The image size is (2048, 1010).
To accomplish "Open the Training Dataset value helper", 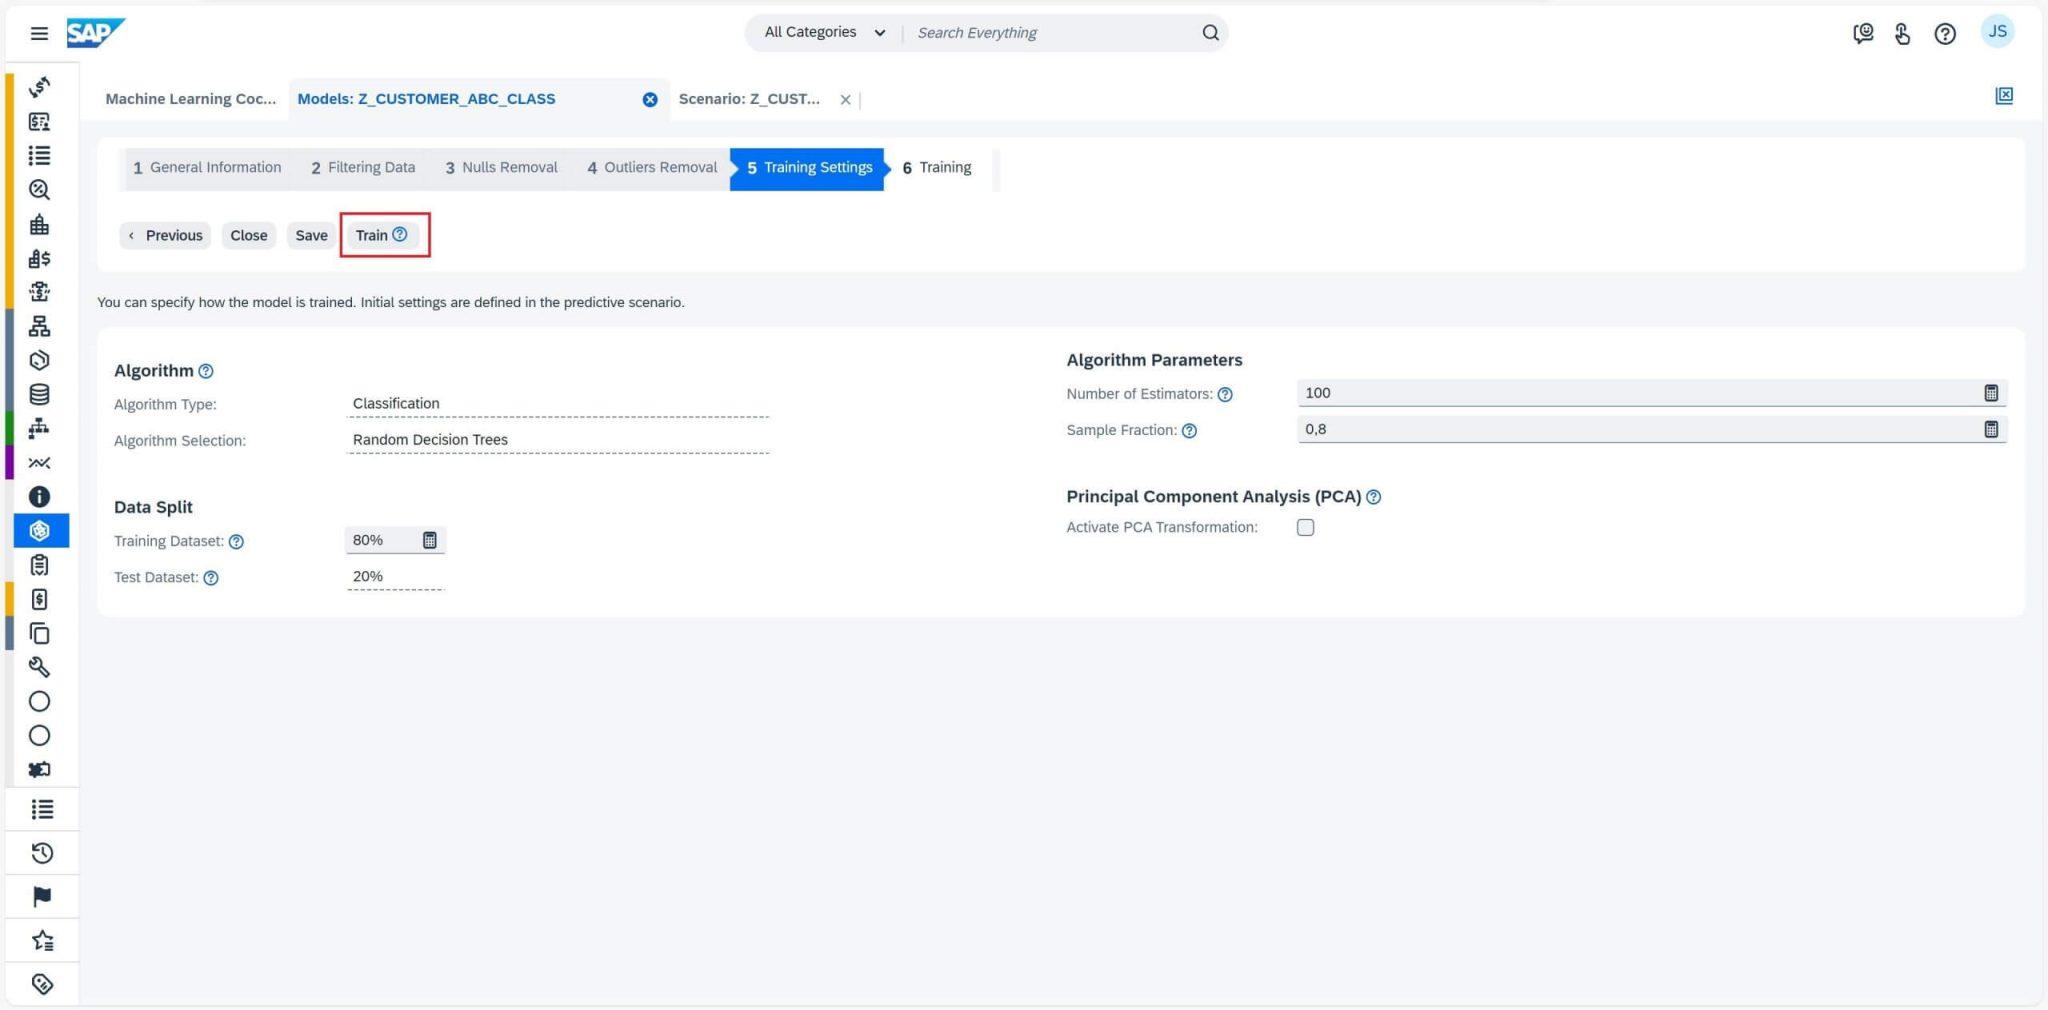I will click(430, 540).
